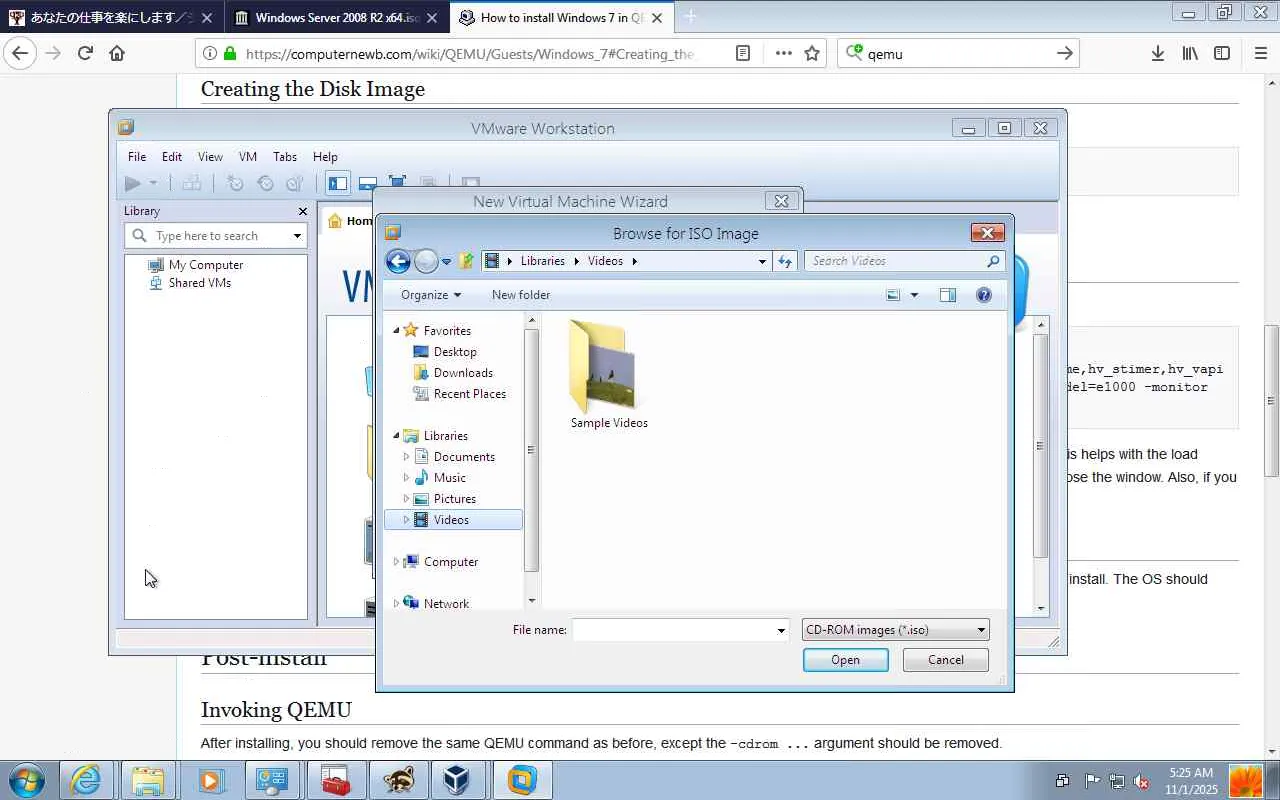The image size is (1280, 800).
Task: Toggle the preview pane in file dialog
Action: click(x=948, y=295)
